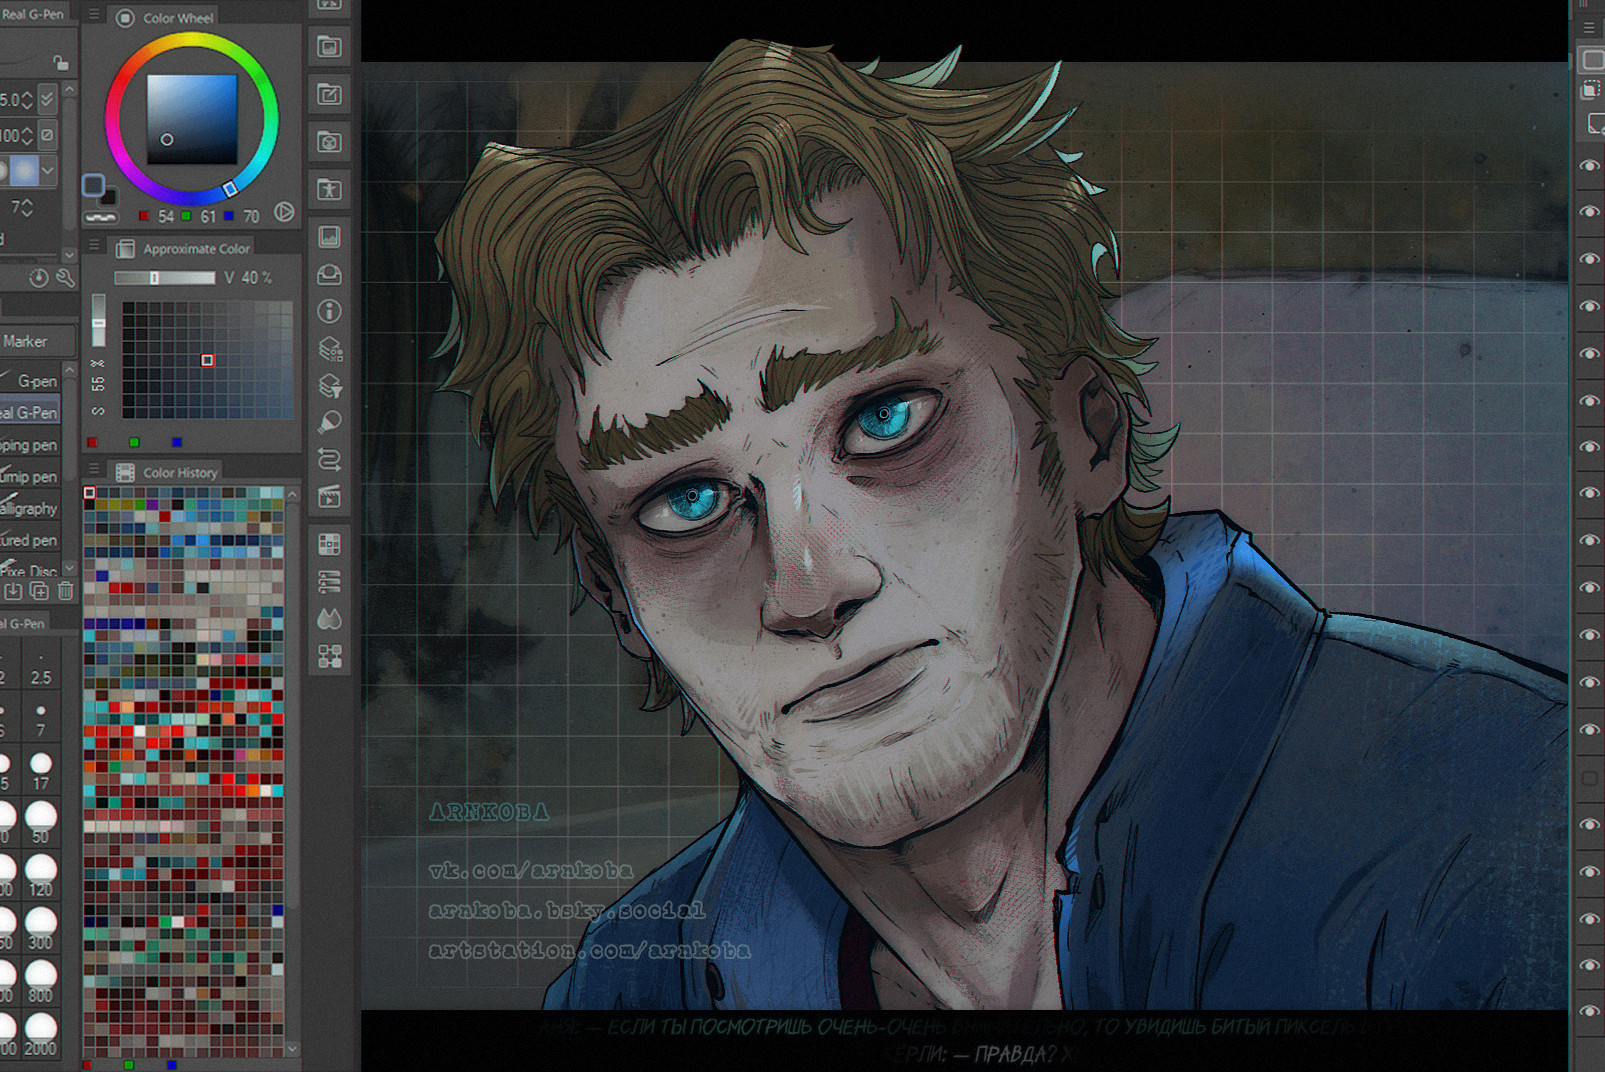Image resolution: width=1605 pixels, height=1072 pixels.
Task: Open the Information palette icon
Action: point(329,311)
